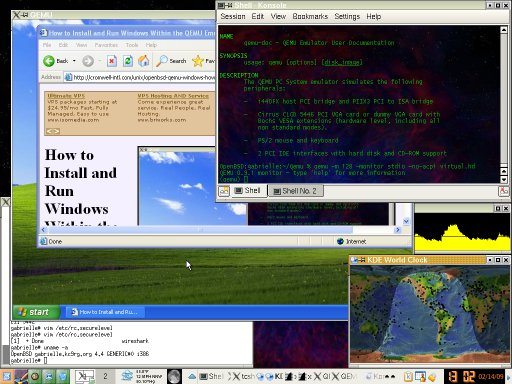Screen dimensions: 512x384
Task: Open the Konsole Settings menu
Action: (347, 16)
